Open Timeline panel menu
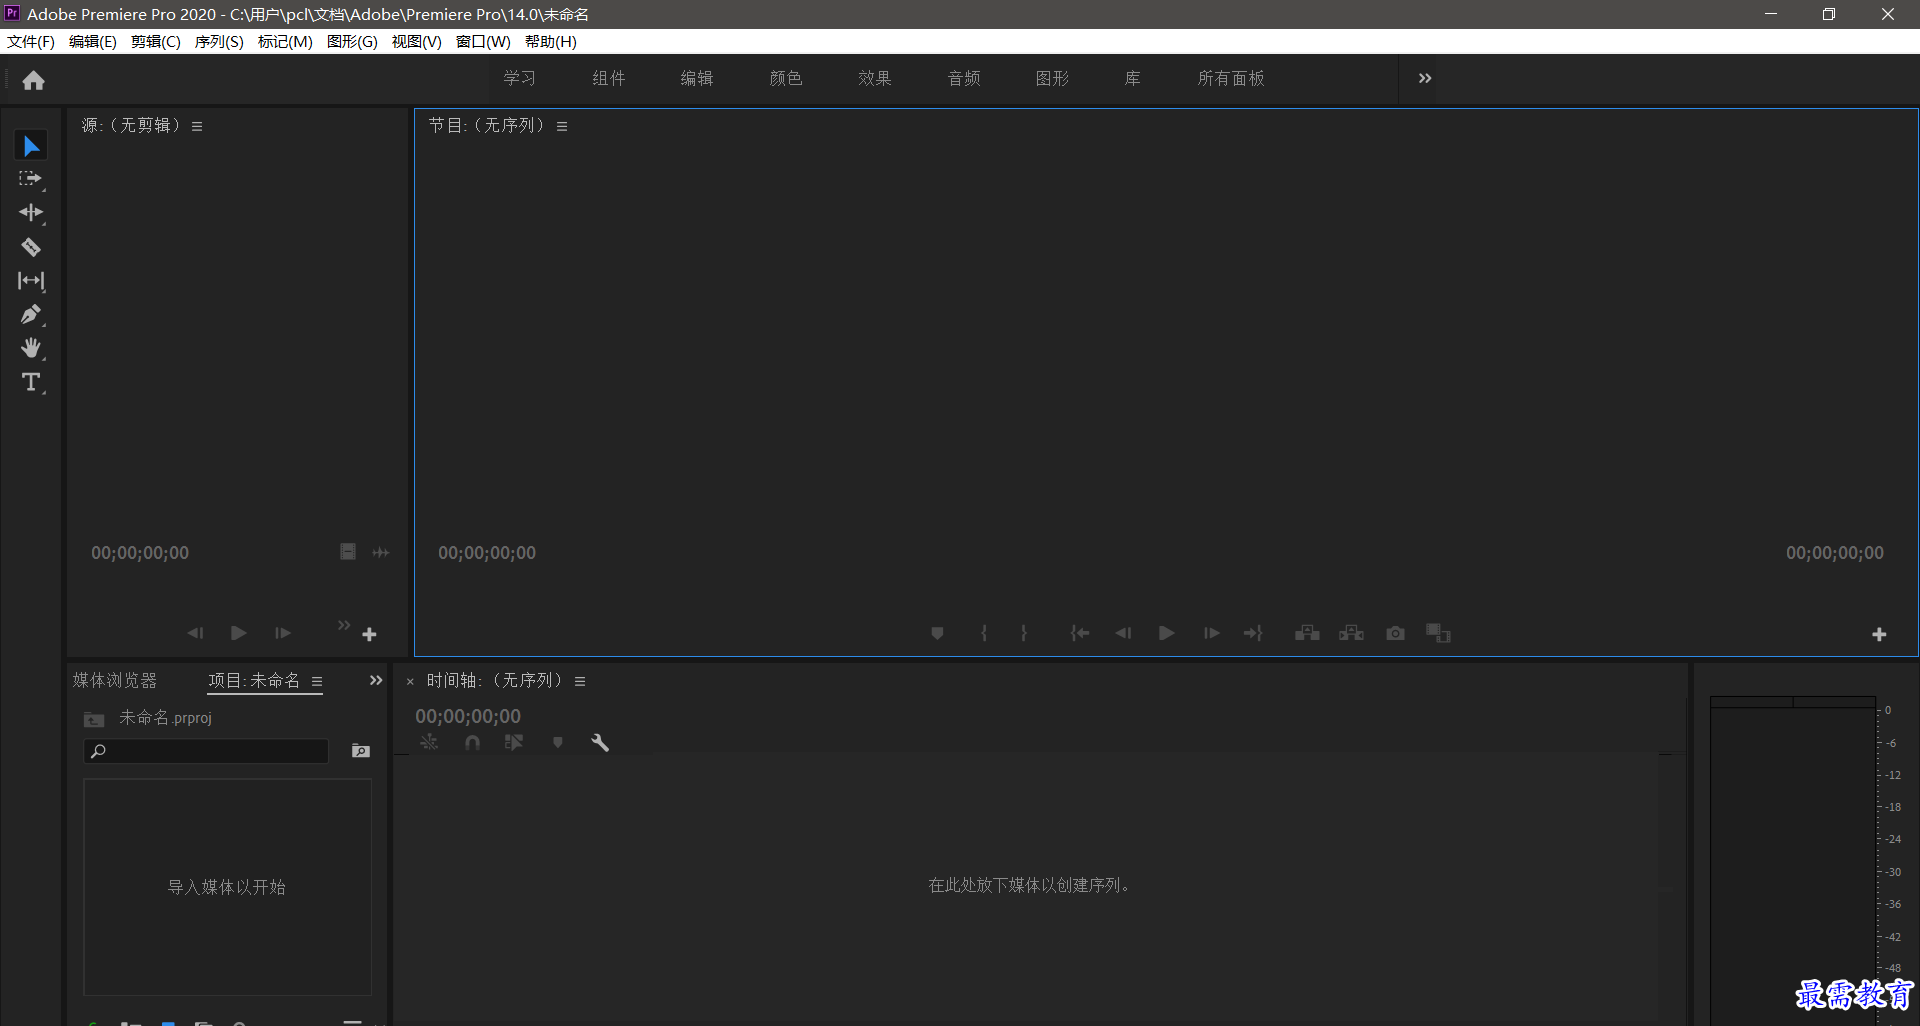The height and width of the screenshot is (1026, 1920). pyautogui.click(x=580, y=681)
